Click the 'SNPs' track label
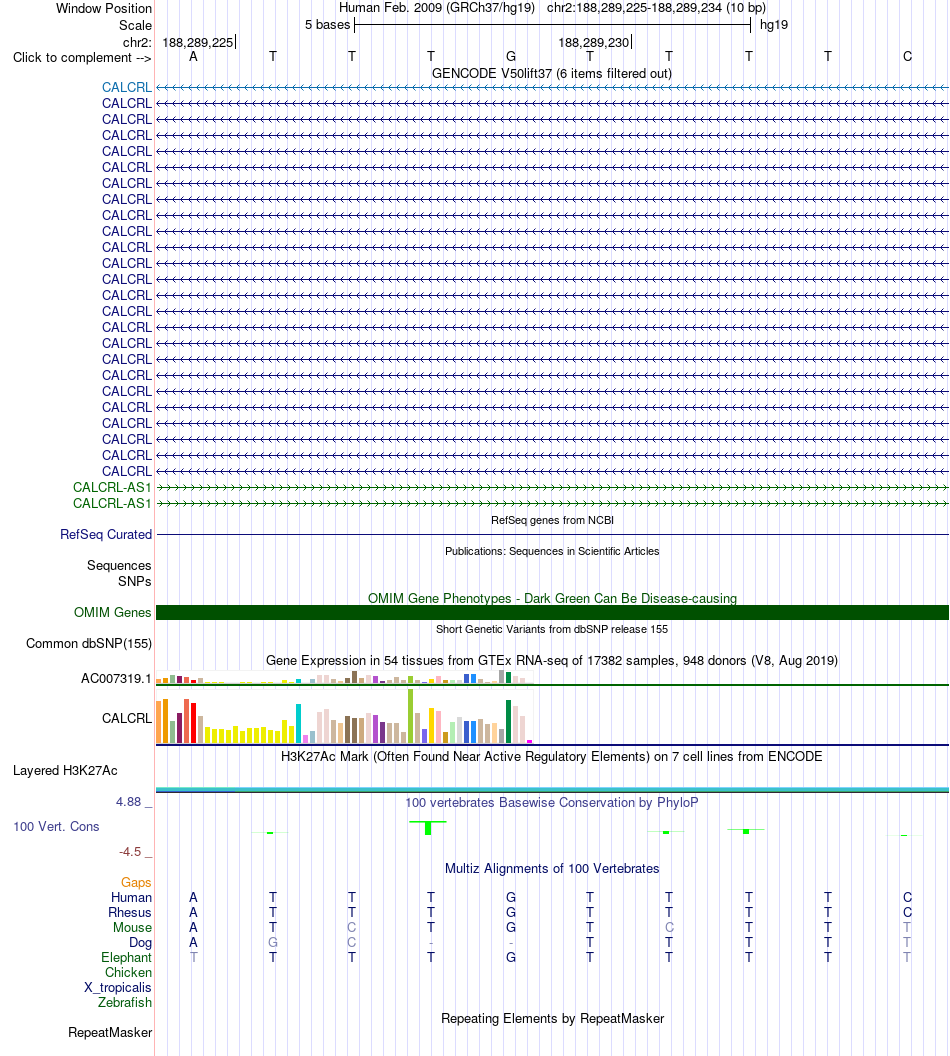Screen dimensions: 950x1056 click(135, 581)
